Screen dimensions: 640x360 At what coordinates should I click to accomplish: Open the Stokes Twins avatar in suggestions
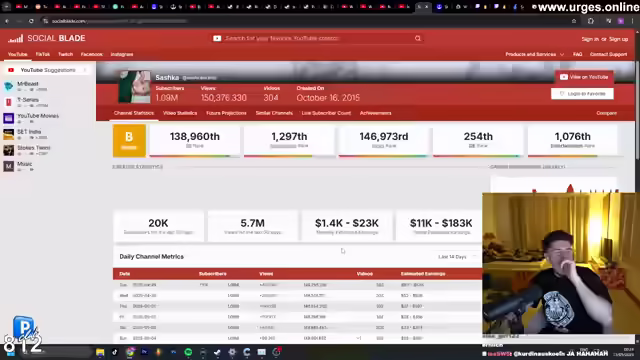click(x=9, y=150)
